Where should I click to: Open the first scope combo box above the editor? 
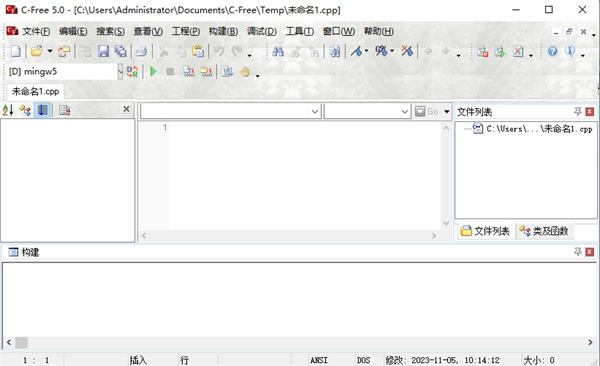[x=230, y=111]
